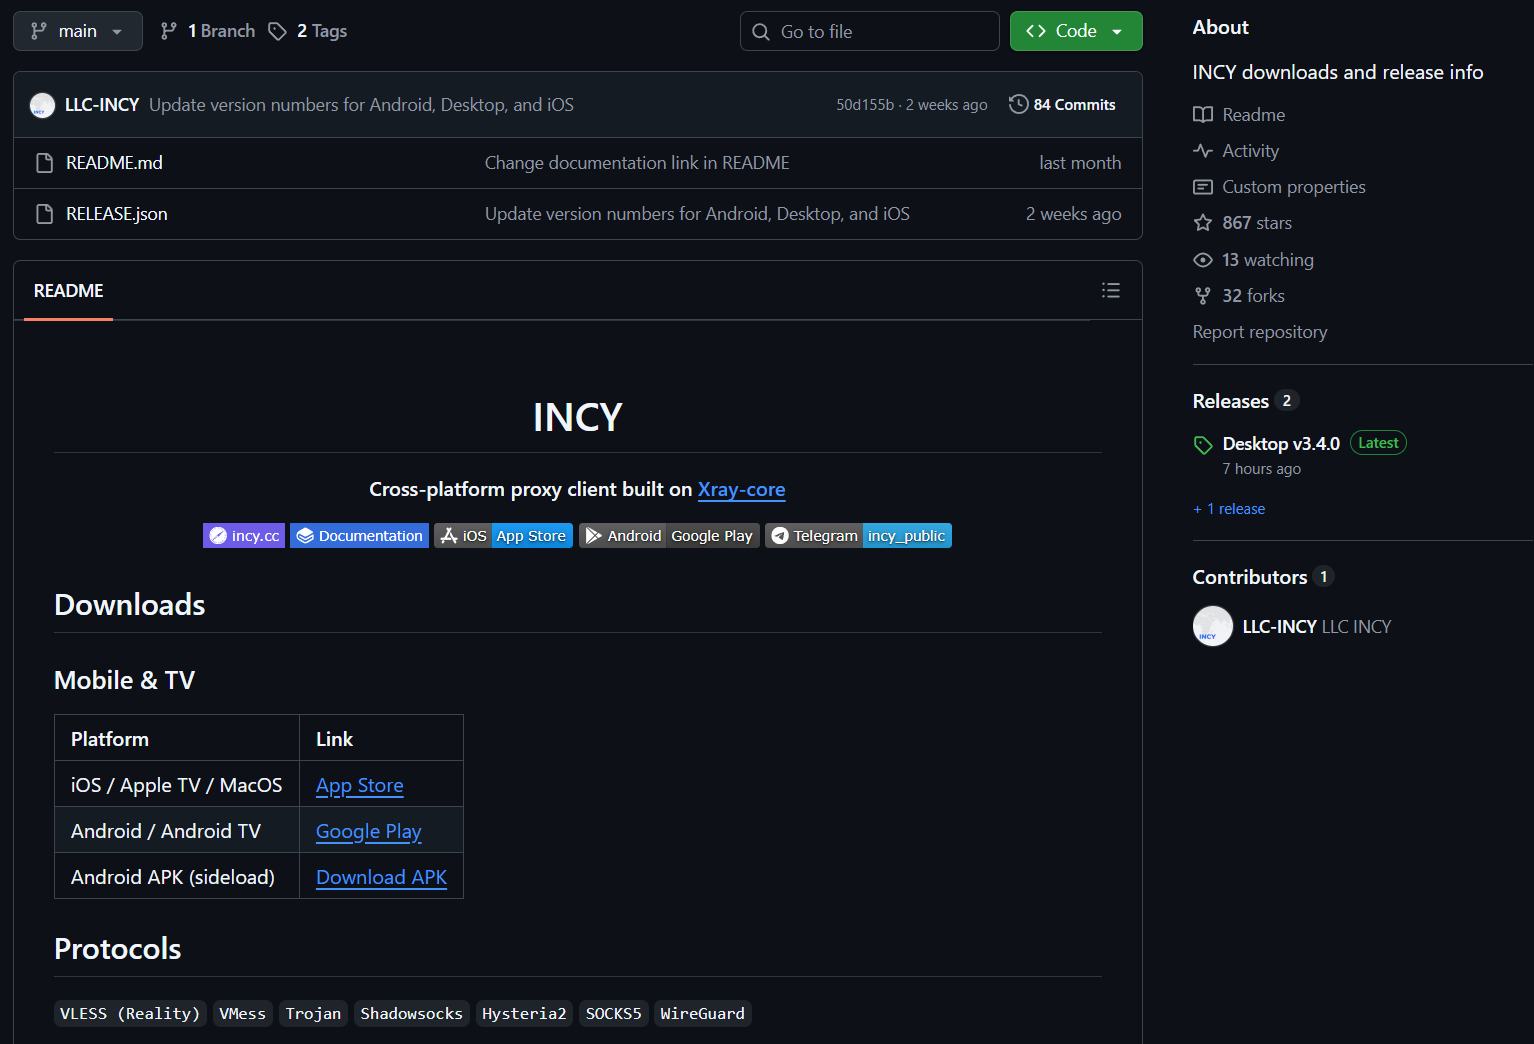Click the star icon beside 867 stars
The height and width of the screenshot is (1044, 1534).
[x=1203, y=223]
